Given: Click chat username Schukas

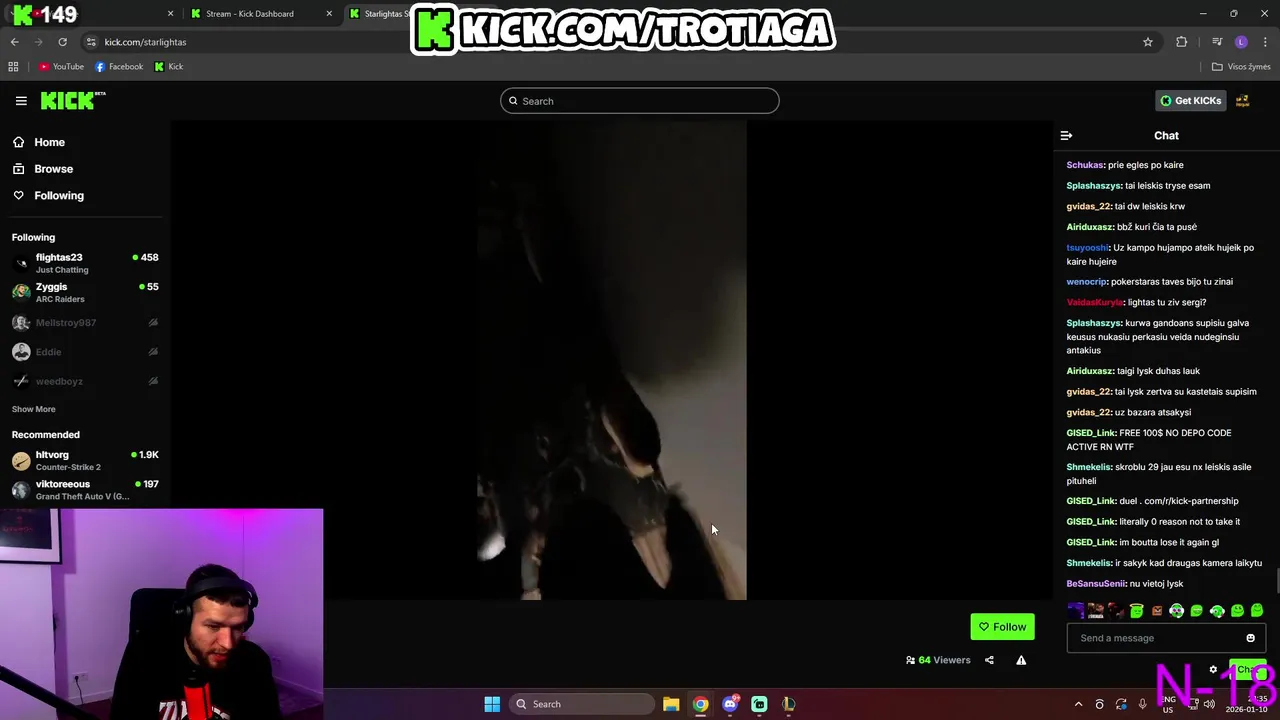Looking at the screenshot, I should [1085, 165].
